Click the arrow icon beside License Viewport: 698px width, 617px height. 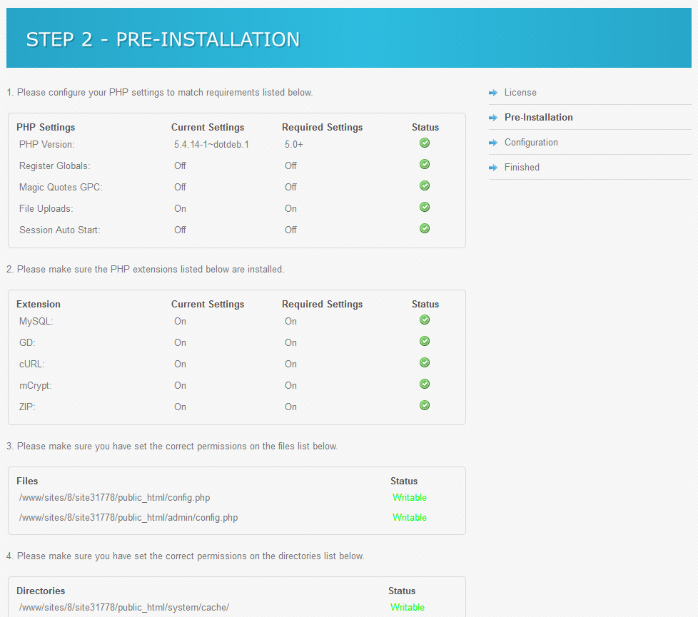click(493, 93)
